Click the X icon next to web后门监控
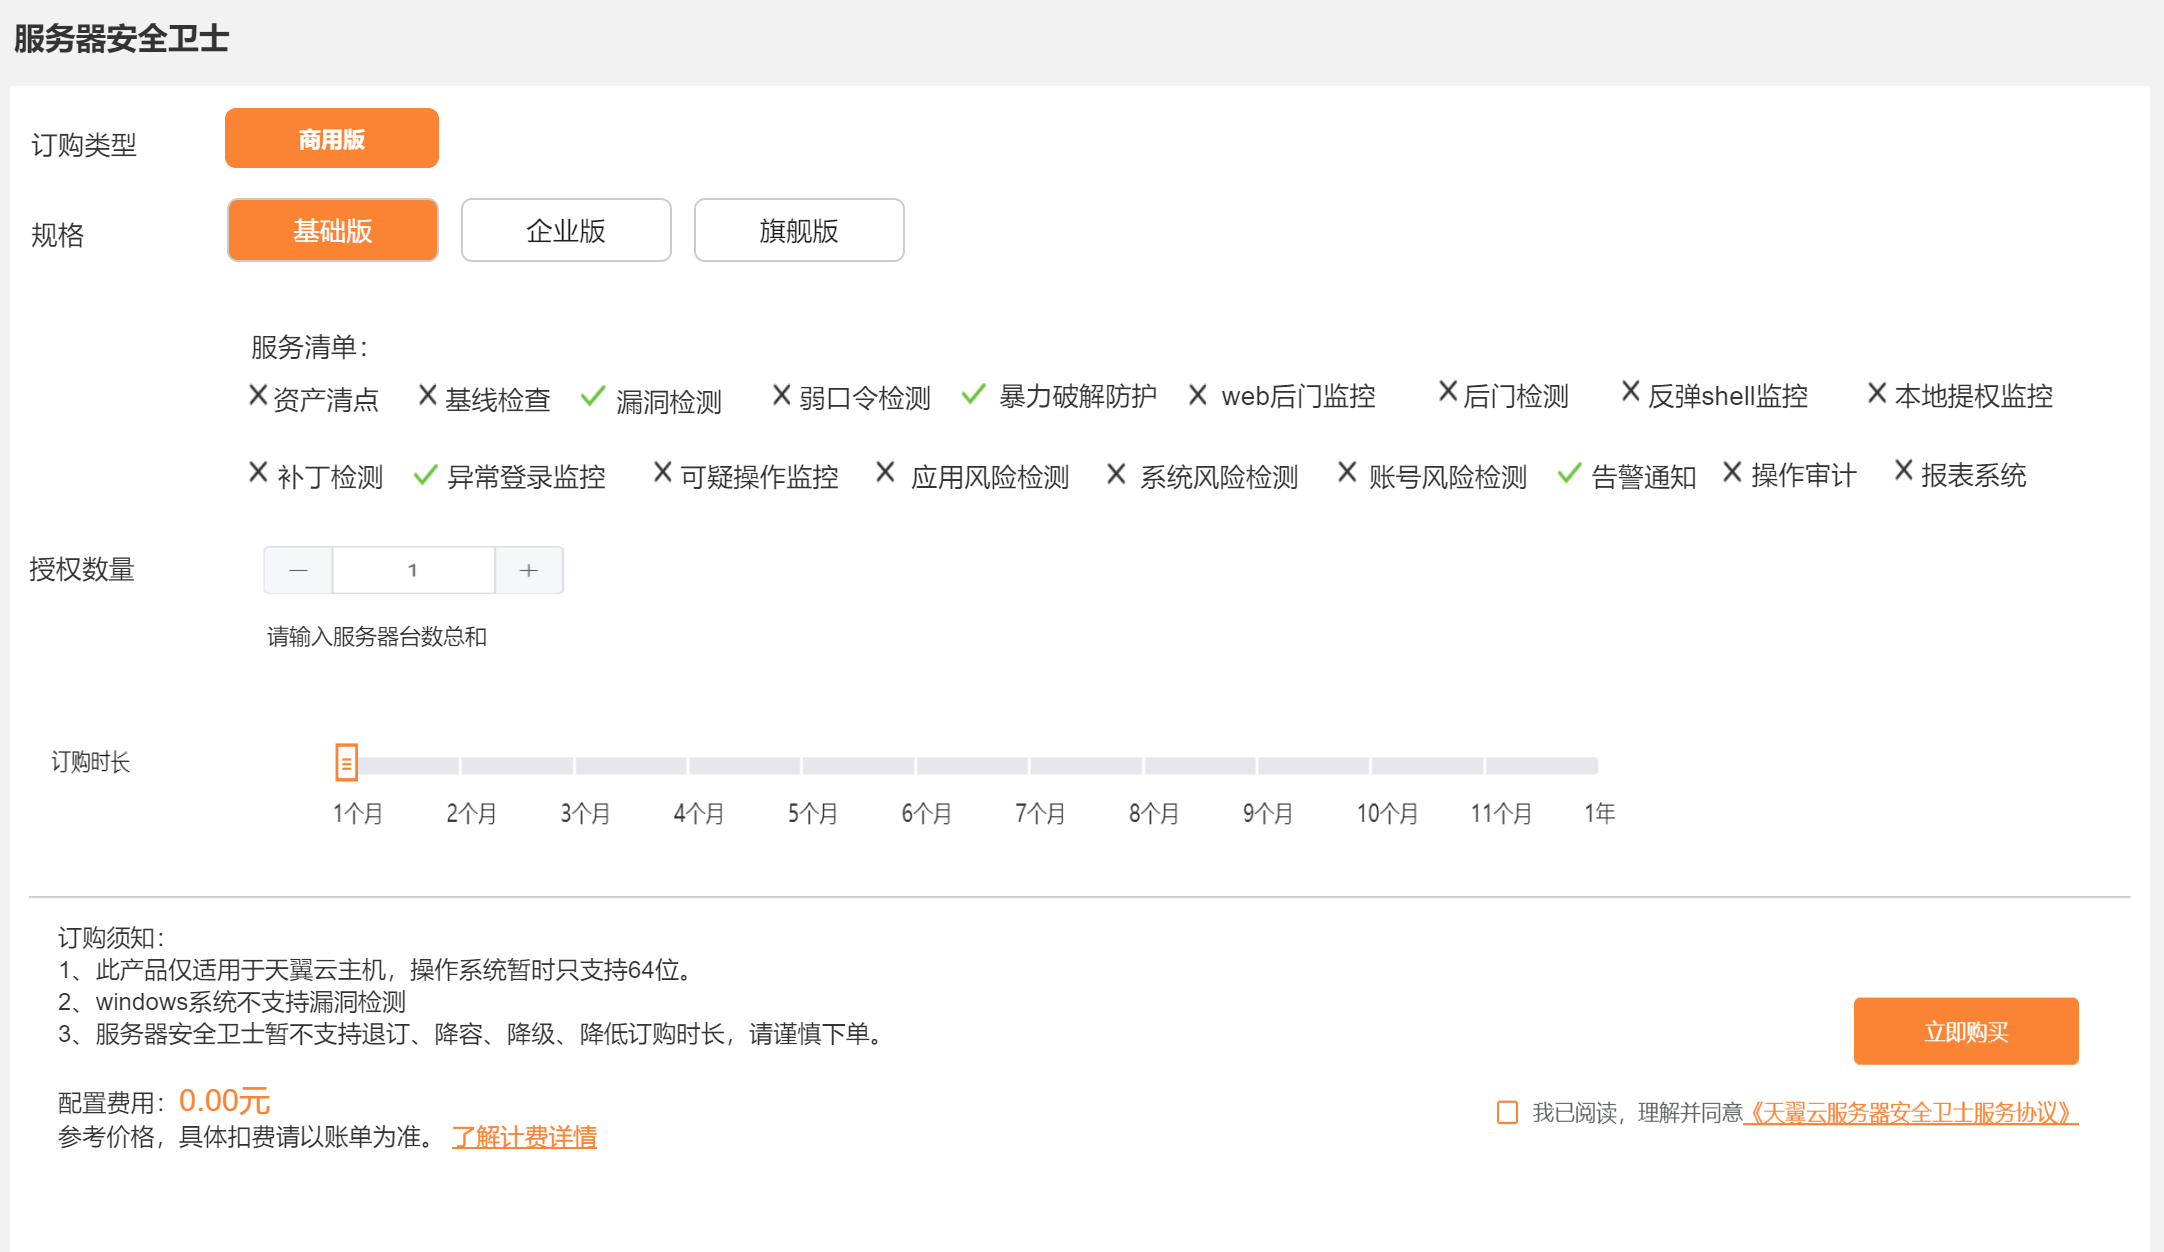The width and height of the screenshot is (2164, 1252). [x=1197, y=395]
